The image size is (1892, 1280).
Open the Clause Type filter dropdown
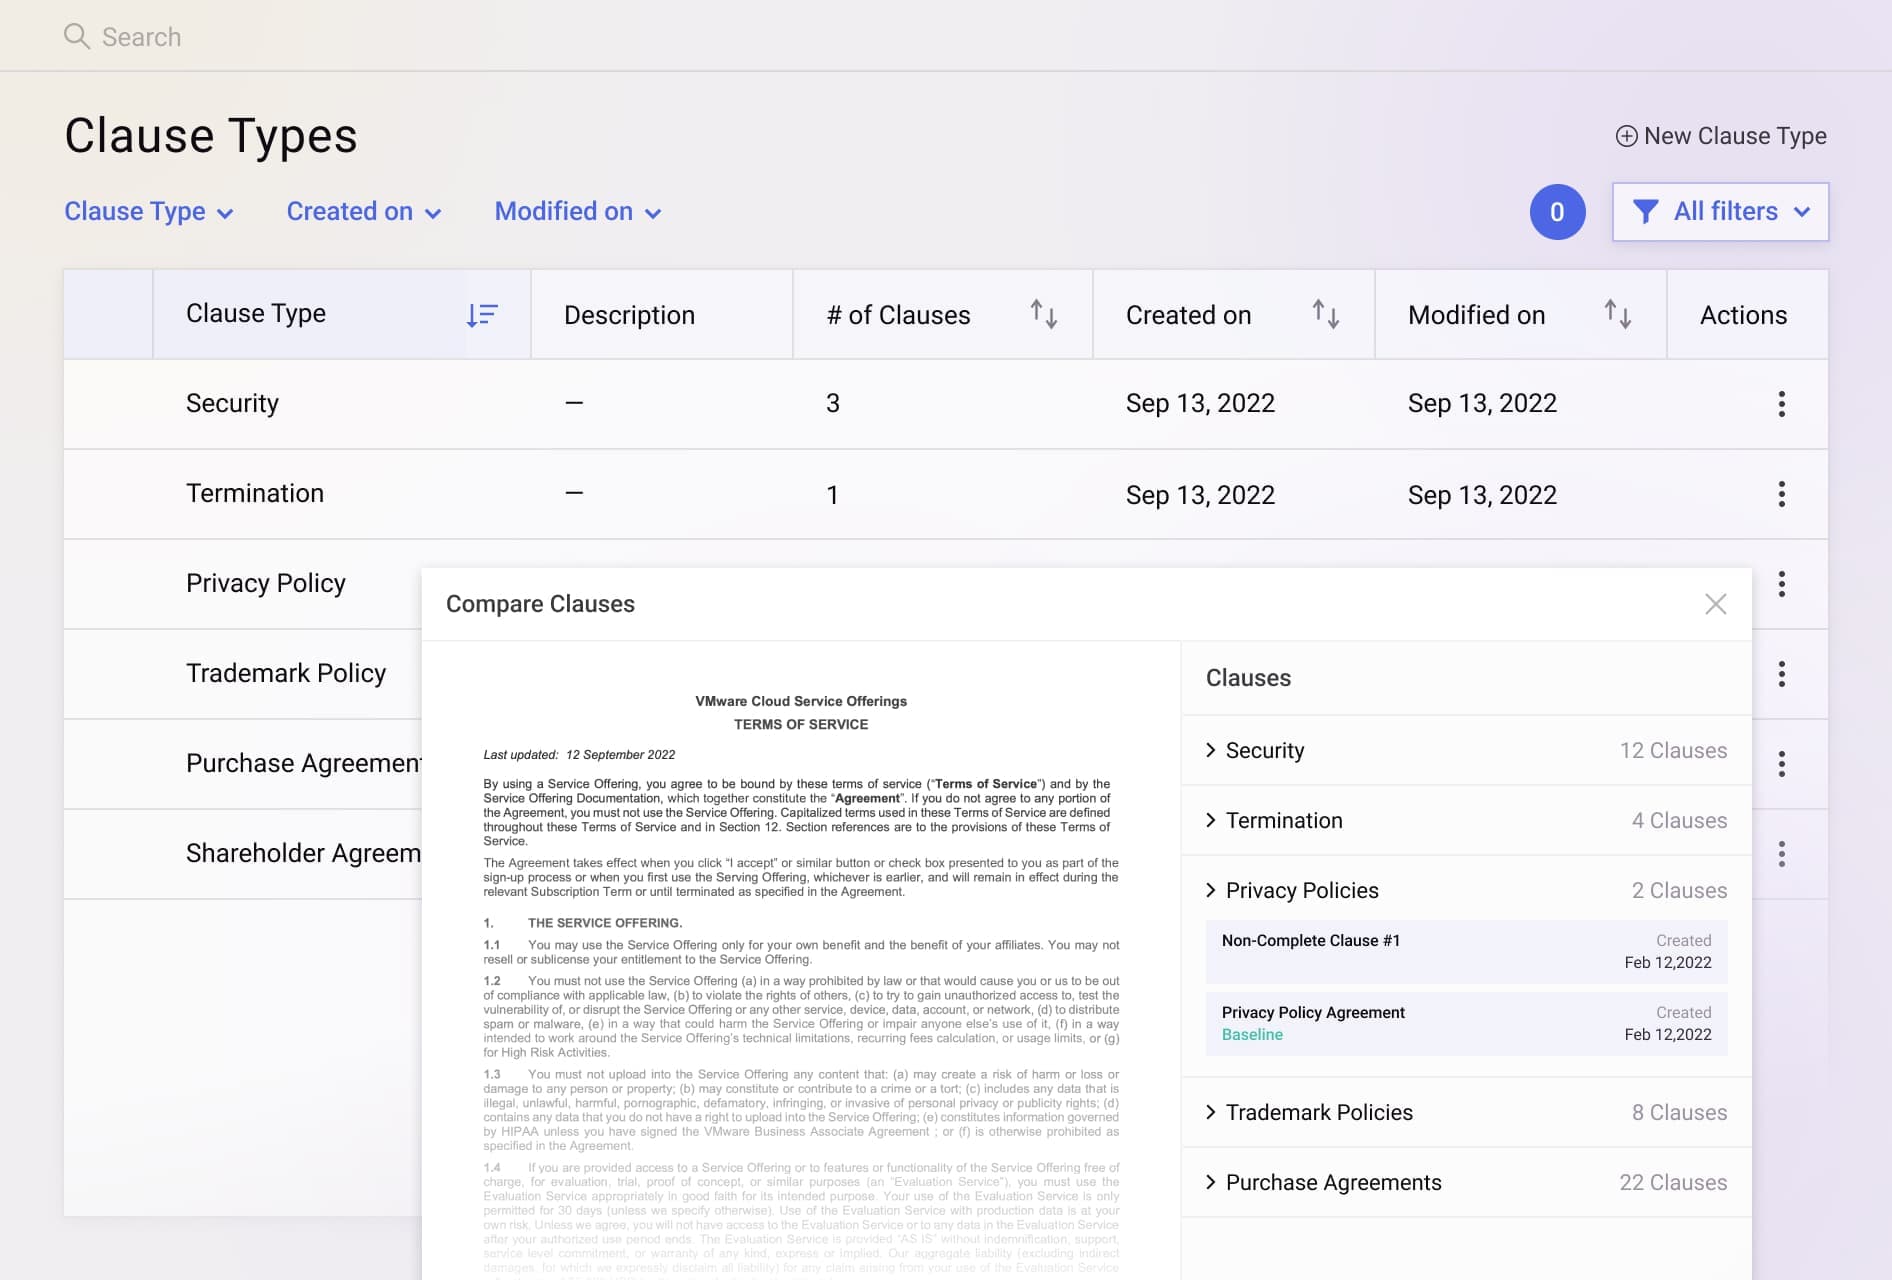coord(150,211)
